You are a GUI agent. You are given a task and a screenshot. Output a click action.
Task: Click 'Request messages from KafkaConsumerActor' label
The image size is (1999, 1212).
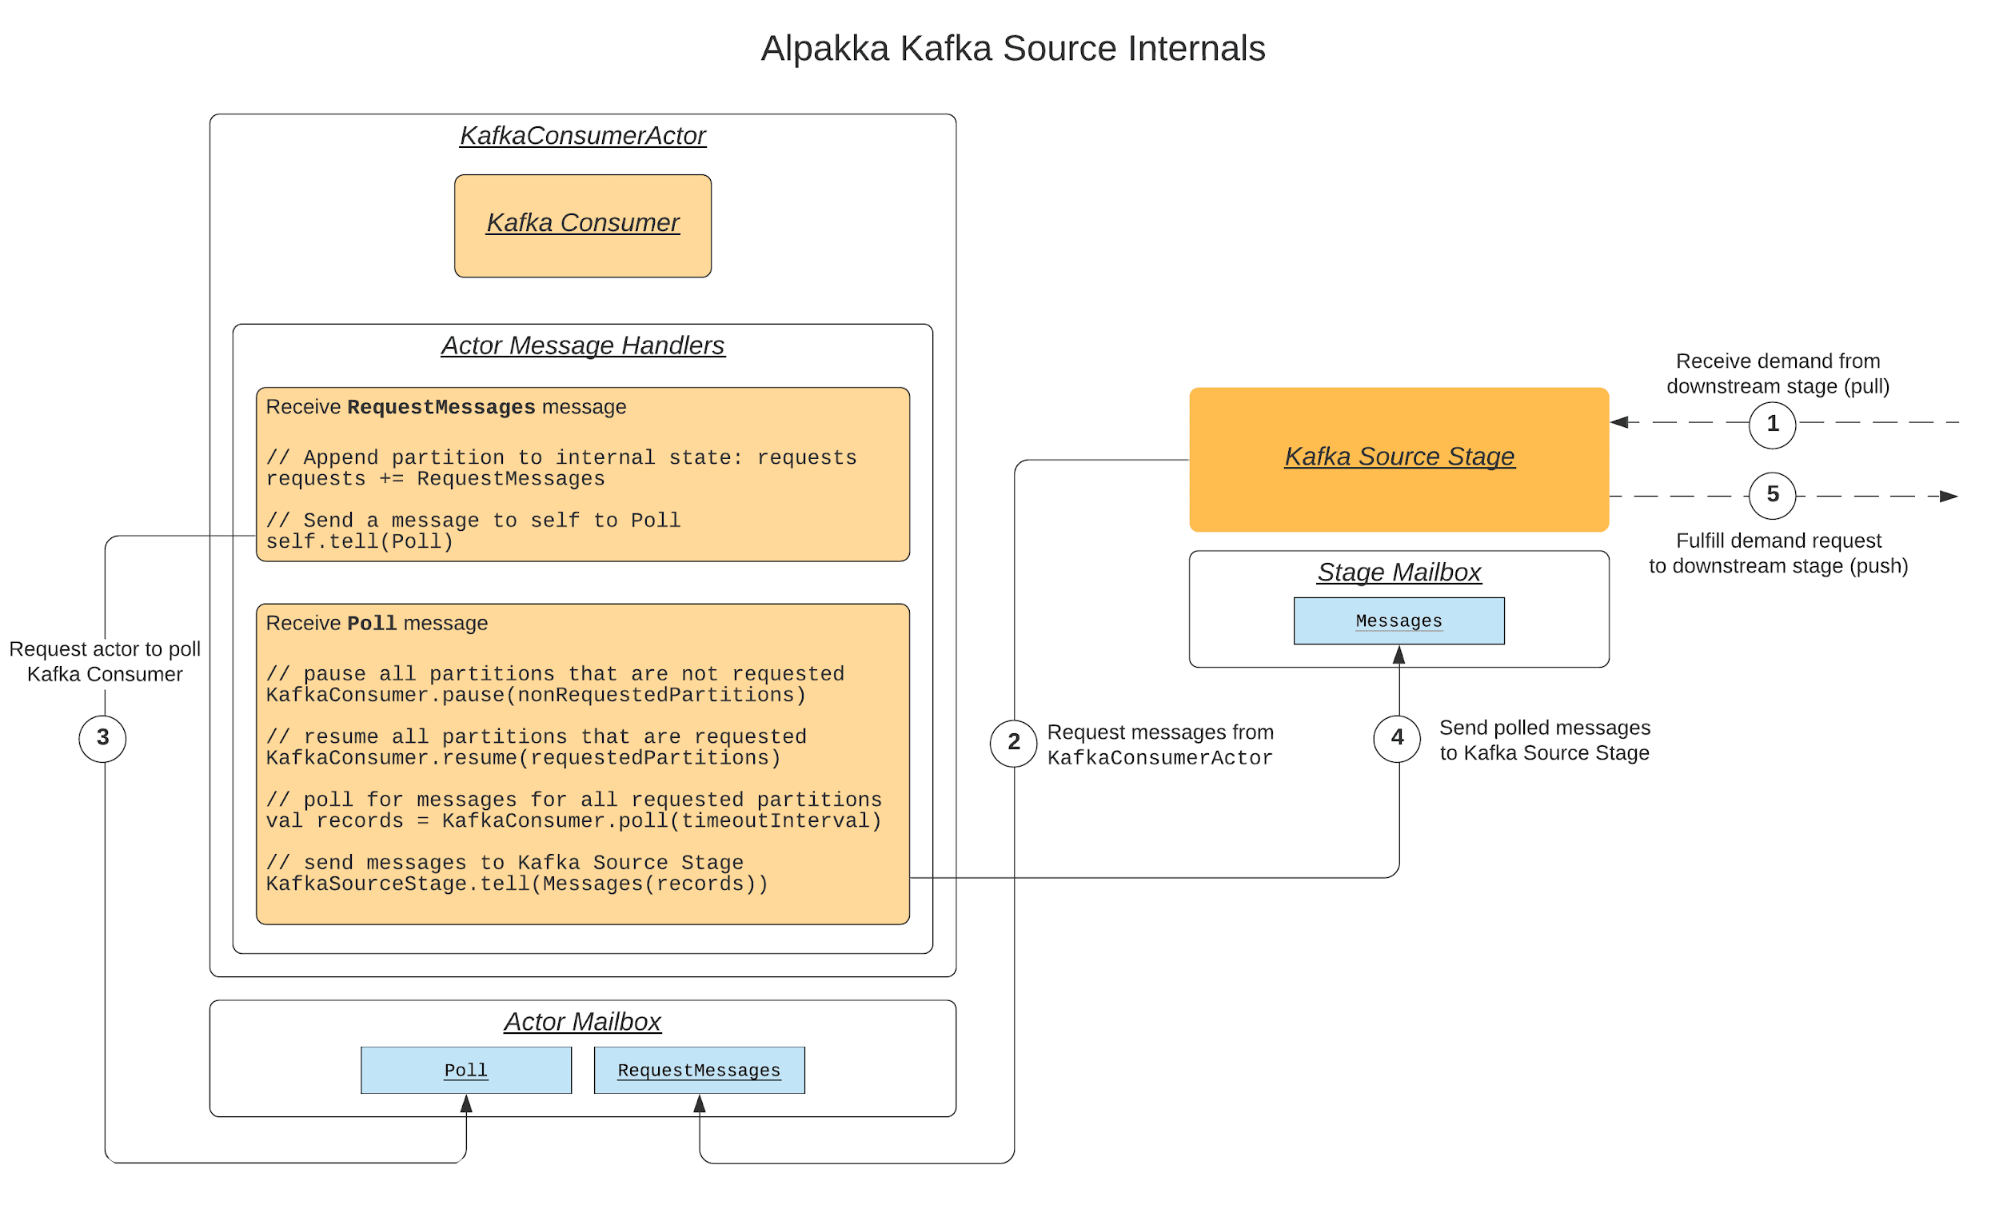click(1160, 745)
